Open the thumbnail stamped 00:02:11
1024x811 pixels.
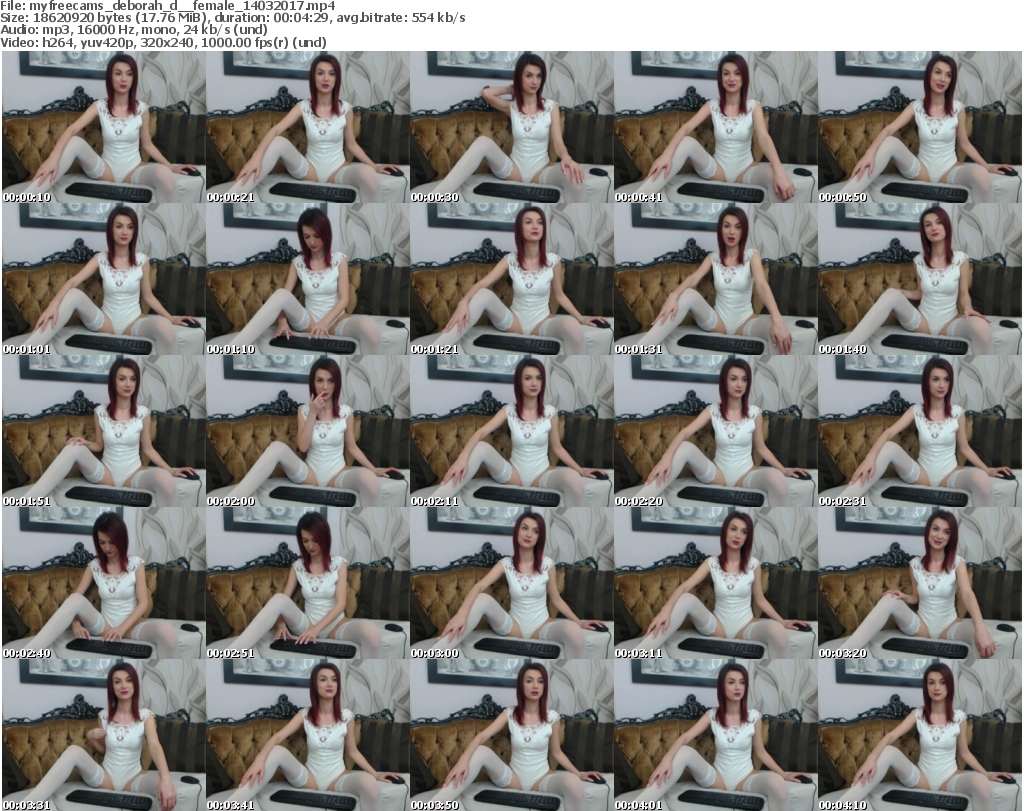point(512,432)
